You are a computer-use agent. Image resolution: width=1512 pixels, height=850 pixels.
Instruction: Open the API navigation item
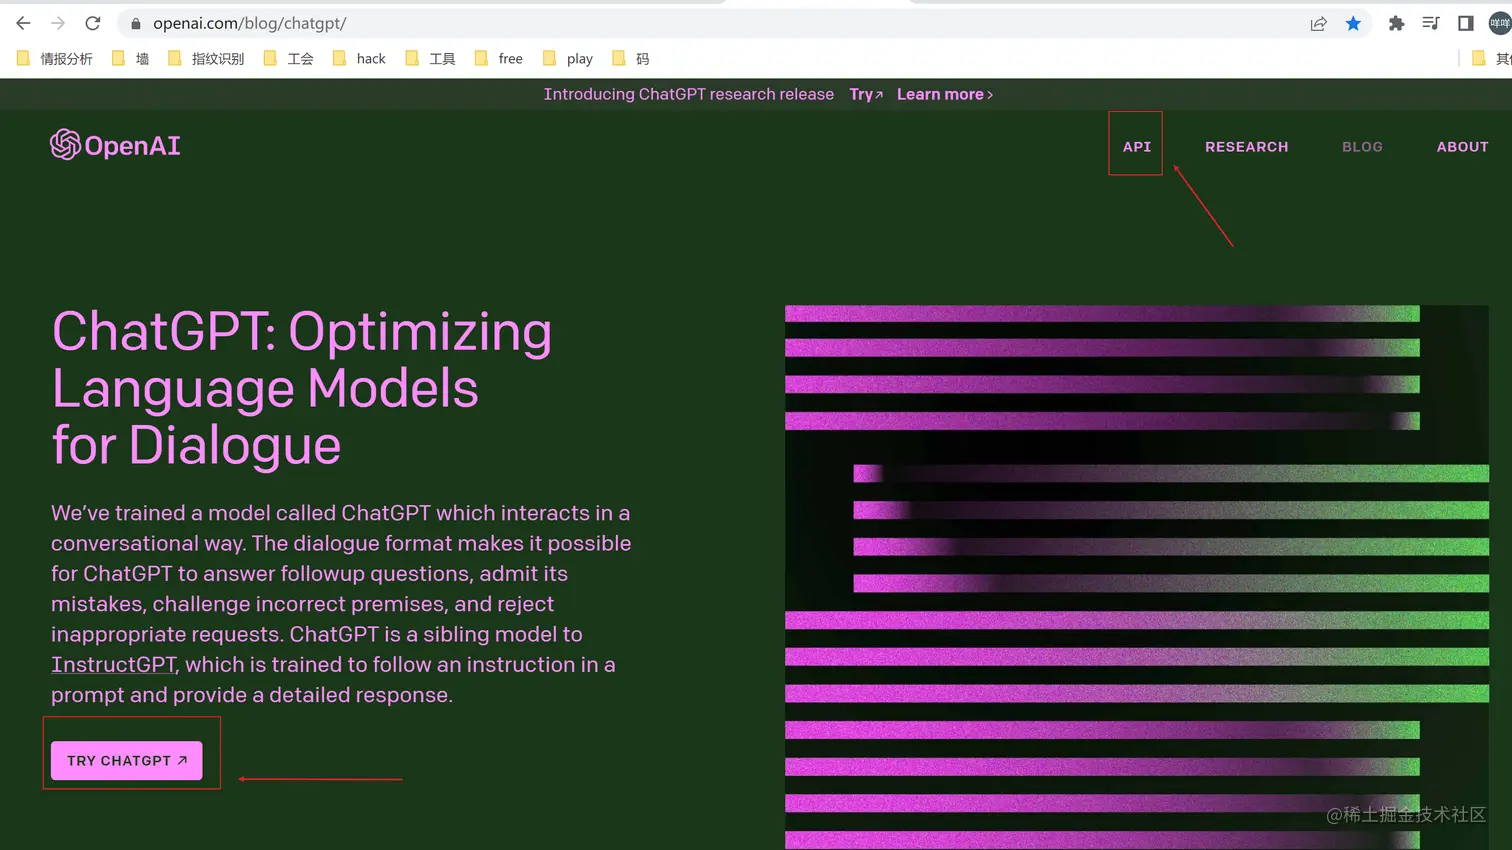pyautogui.click(x=1136, y=146)
